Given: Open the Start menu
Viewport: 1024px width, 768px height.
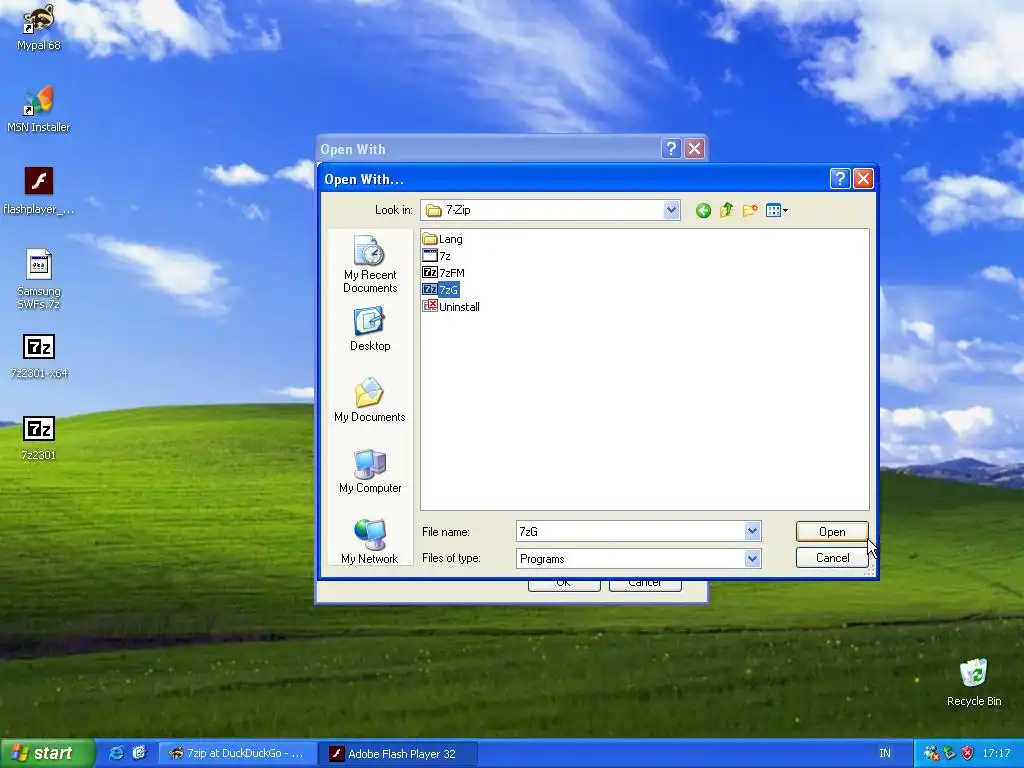Looking at the screenshot, I should (x=47, y=754).
